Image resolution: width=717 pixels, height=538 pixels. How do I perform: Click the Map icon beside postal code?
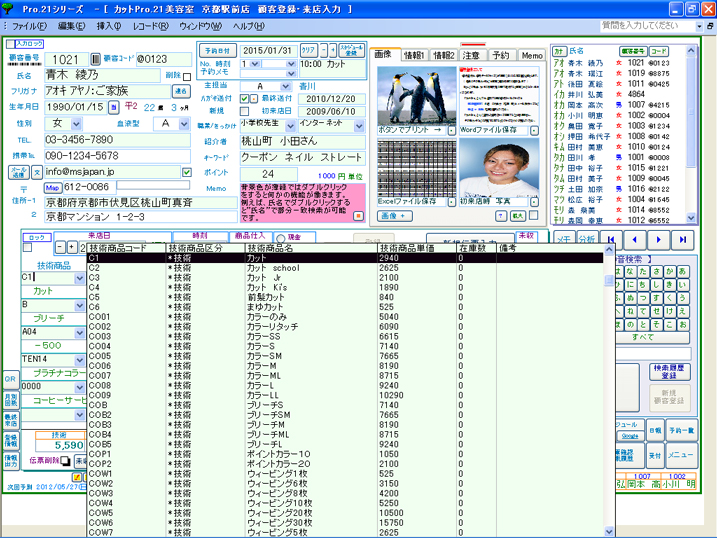tap(53, 187)
